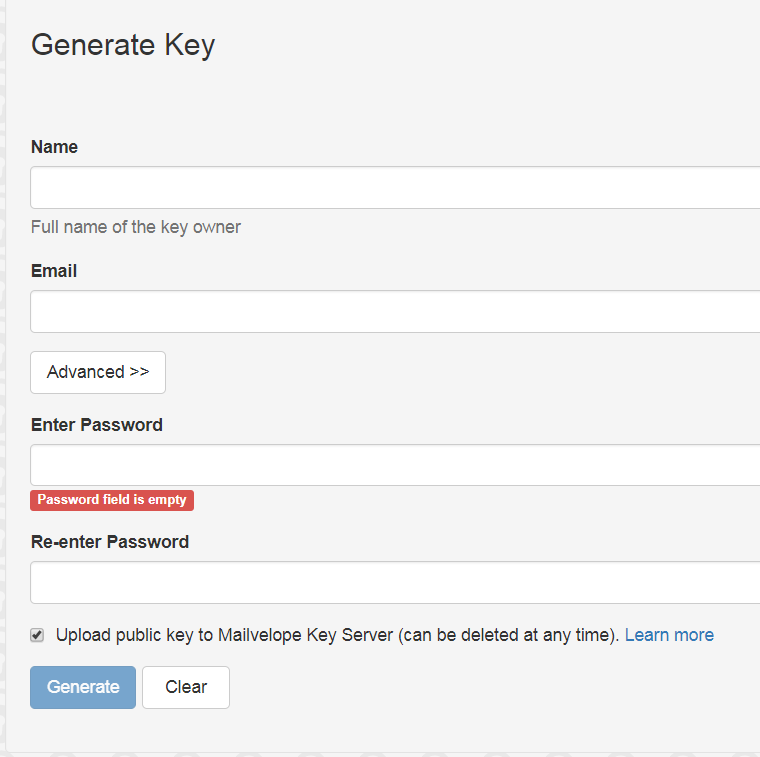Click the Generate Key heading
Viewport: 760px width, 757px height.
pyautogui.click(x=123, y=45)
